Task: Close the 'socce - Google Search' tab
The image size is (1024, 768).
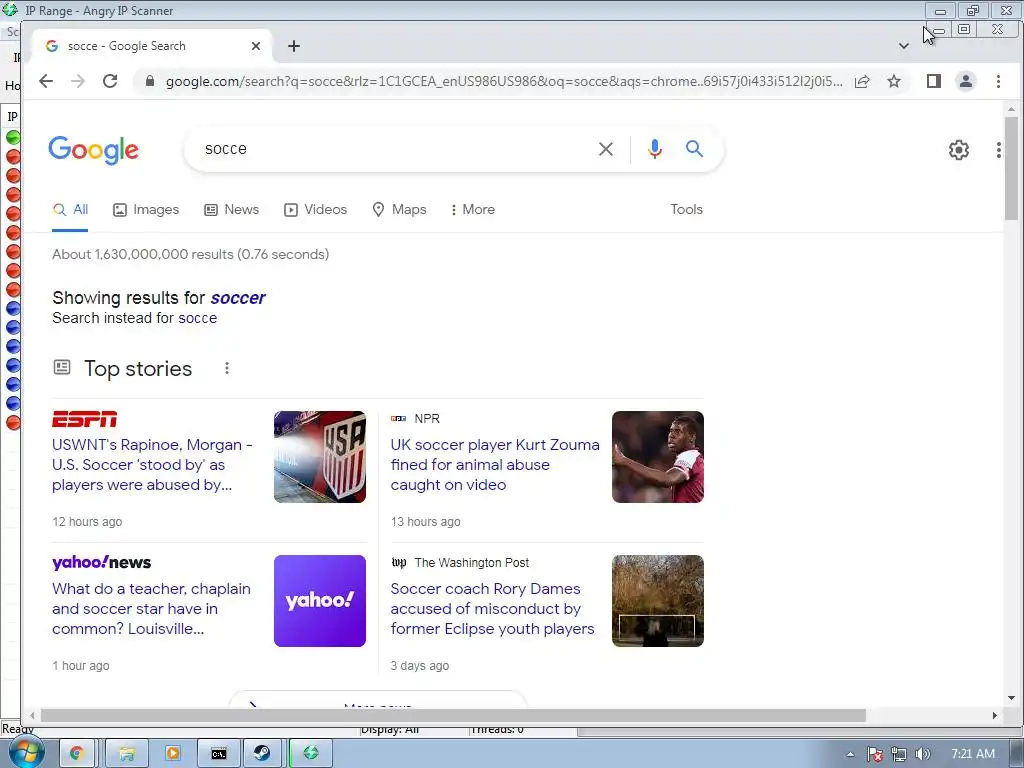Action: coord(256,46)
